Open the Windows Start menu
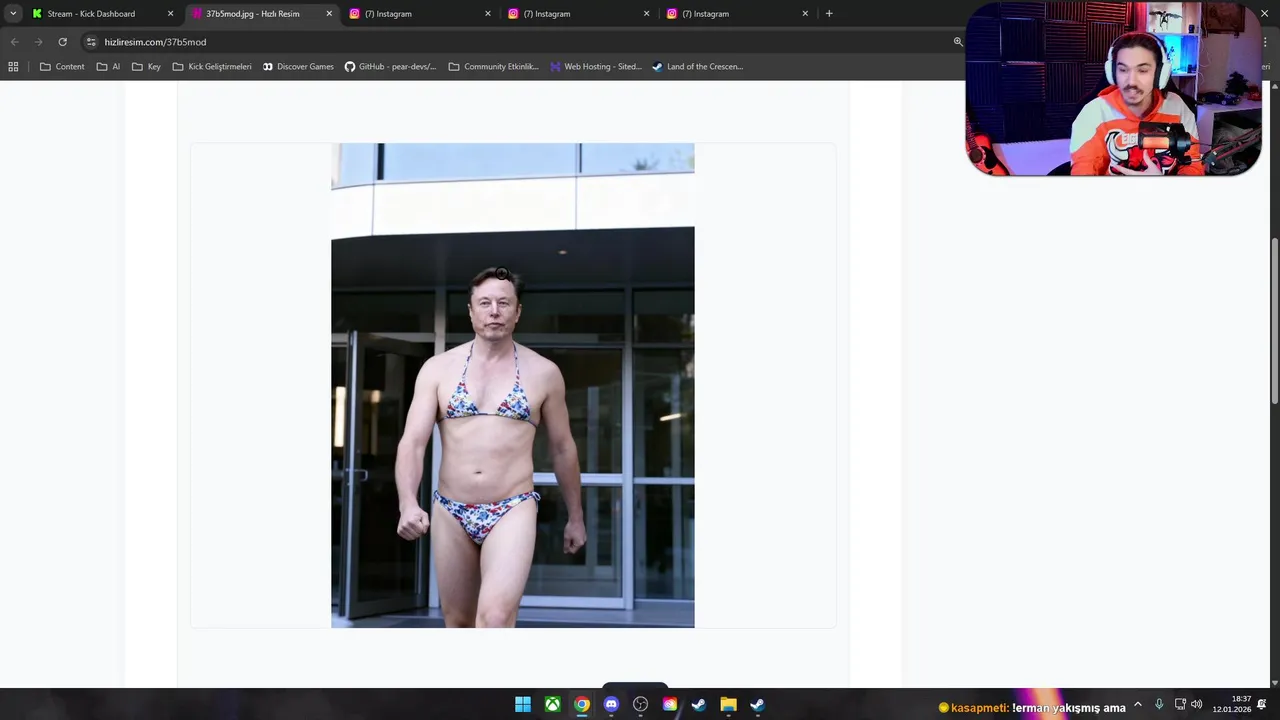This screenshot has height=720, width=1280. pyautogui.click(x=523, y=705)
